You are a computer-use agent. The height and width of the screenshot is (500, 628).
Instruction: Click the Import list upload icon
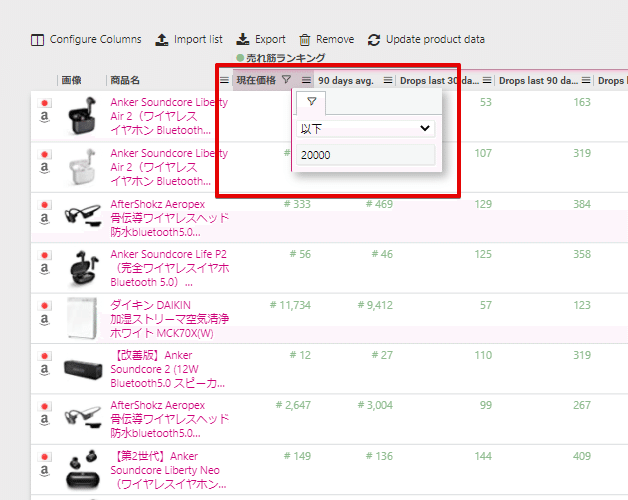point(162,40)
